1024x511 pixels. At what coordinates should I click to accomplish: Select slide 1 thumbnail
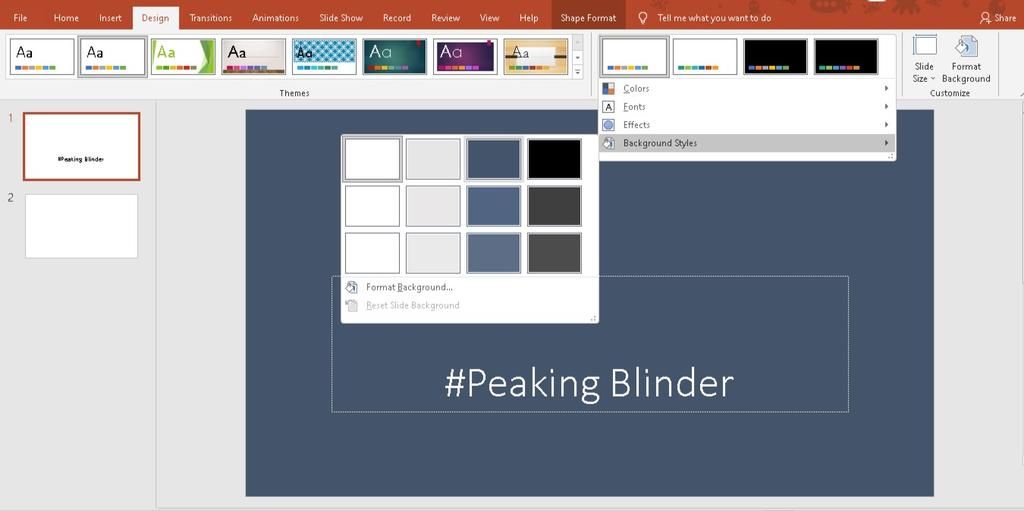82,146
